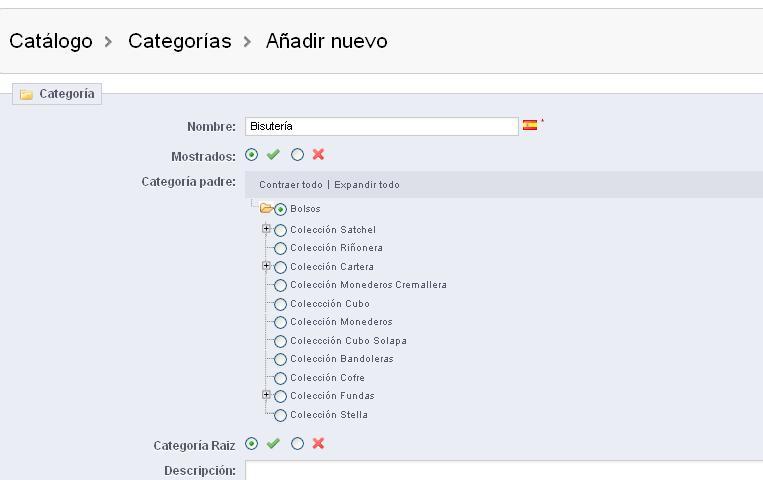Expand the Colección Satchel tree node
Image resolution: width=763 pixels, height=480 pixels.
coord(267,229)
